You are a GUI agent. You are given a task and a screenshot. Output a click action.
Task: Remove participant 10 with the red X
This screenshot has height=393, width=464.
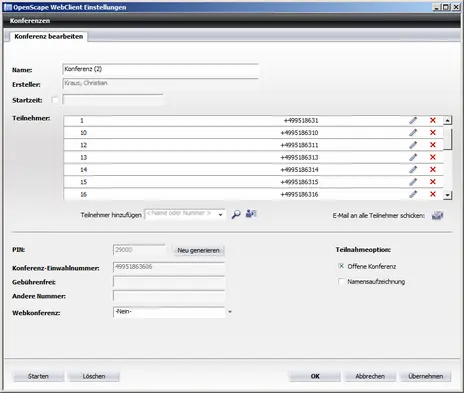click(433, 133)
